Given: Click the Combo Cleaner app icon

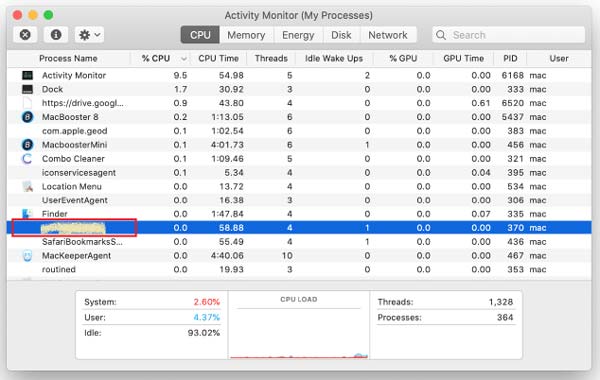Looking at the screenshot, I should [27, 158].
